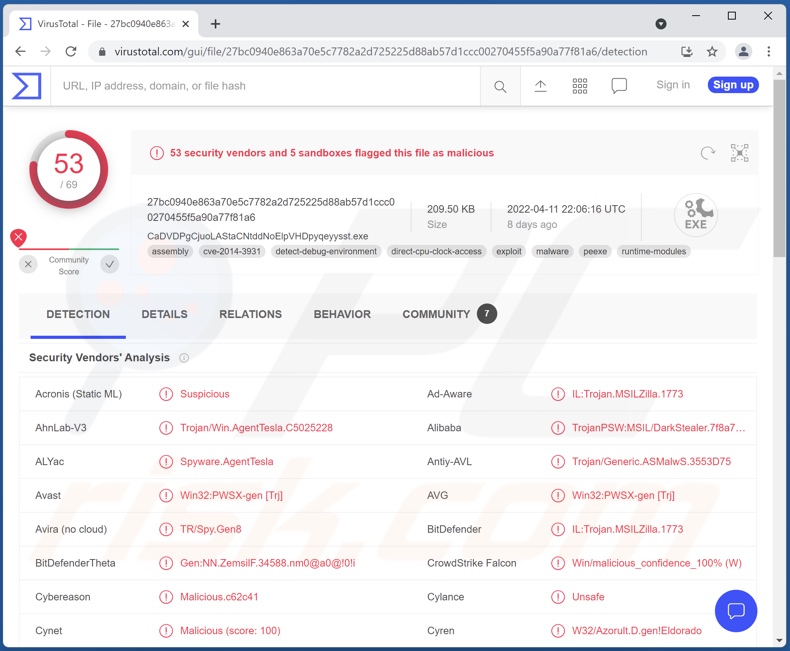Click the TR/Spy.Gen8 Avira result
790x651 pixels.
click(x=211, y=530)
